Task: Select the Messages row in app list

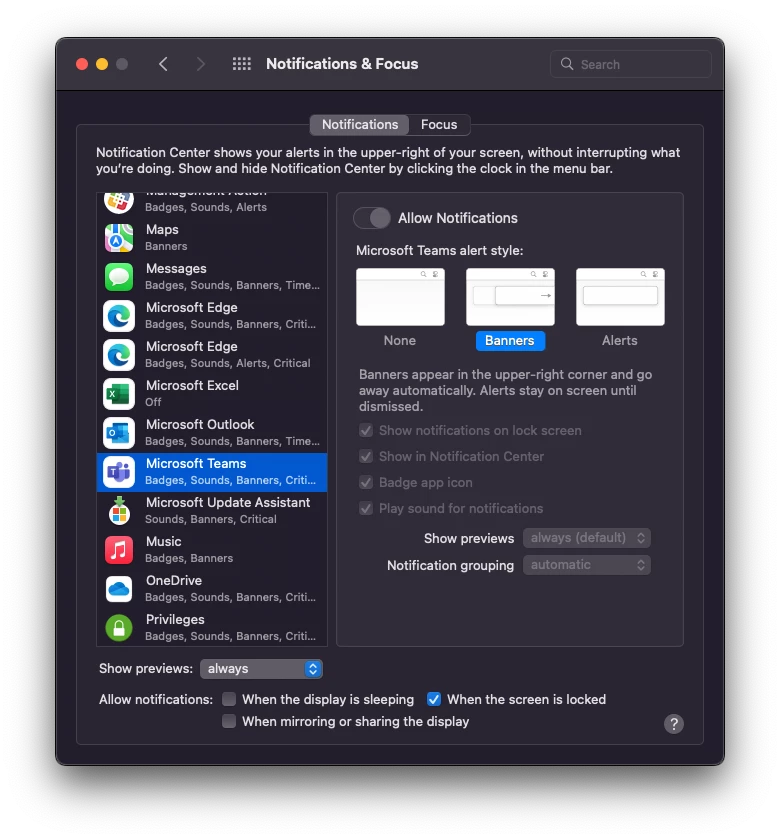Action: click(212, 277)
